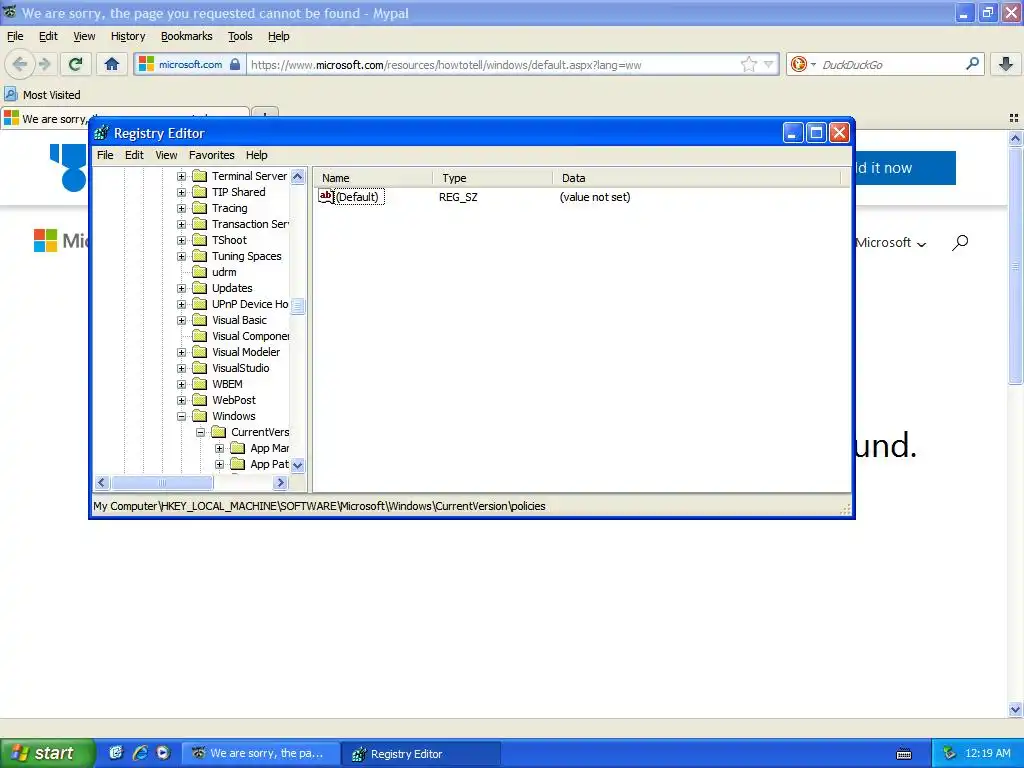
Task: Open the Microsoft dropdown on the webpage
Action: pyautogui.click(x=891, y=243)
